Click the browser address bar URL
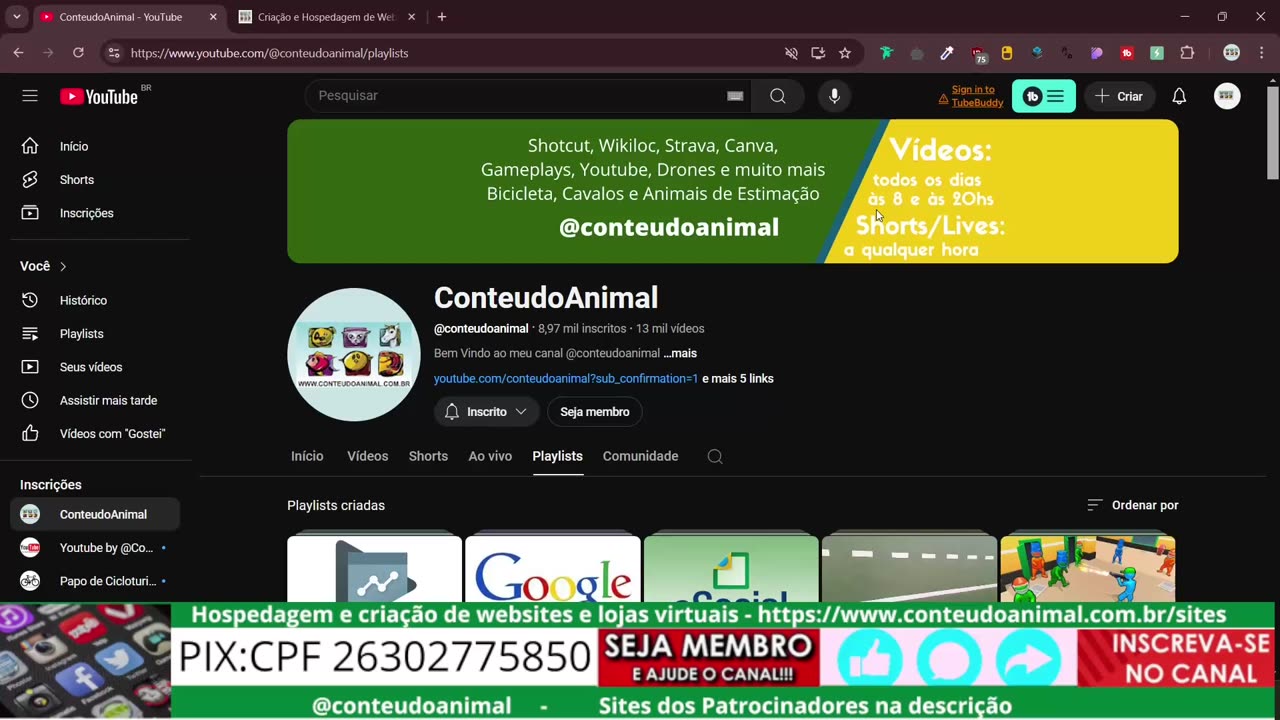Screen dimensions: 1280x720 pyautogui.click(x=270, y=53)
